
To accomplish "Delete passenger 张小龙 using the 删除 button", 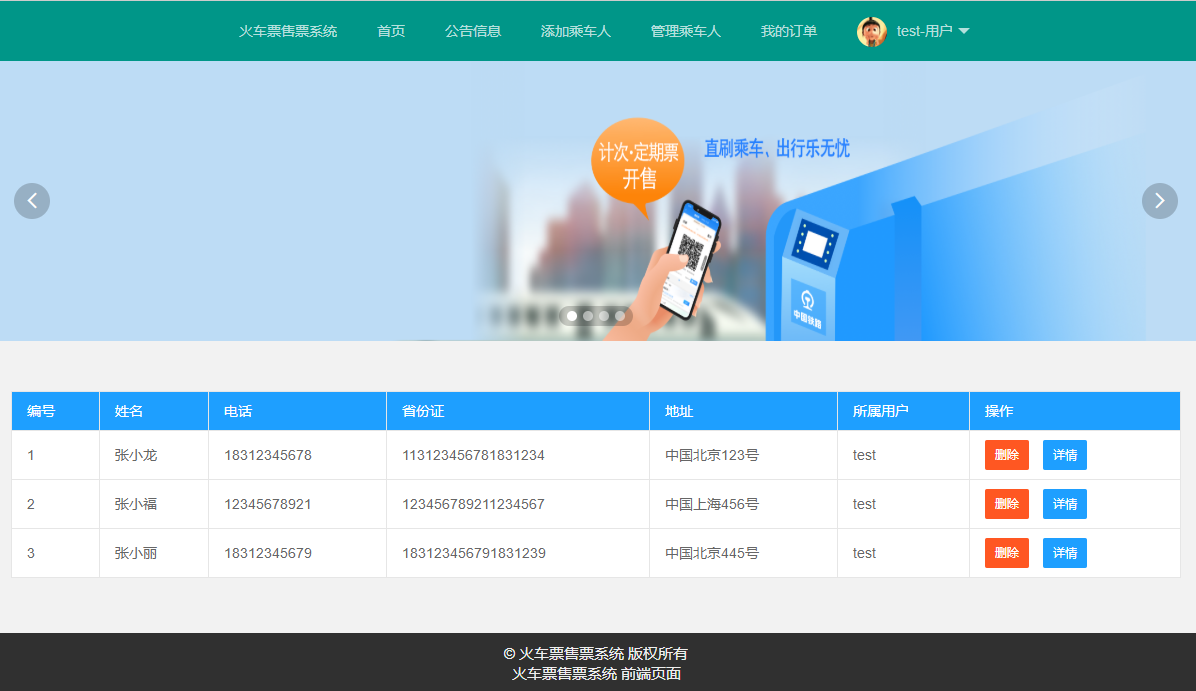I will [1006, 455].
